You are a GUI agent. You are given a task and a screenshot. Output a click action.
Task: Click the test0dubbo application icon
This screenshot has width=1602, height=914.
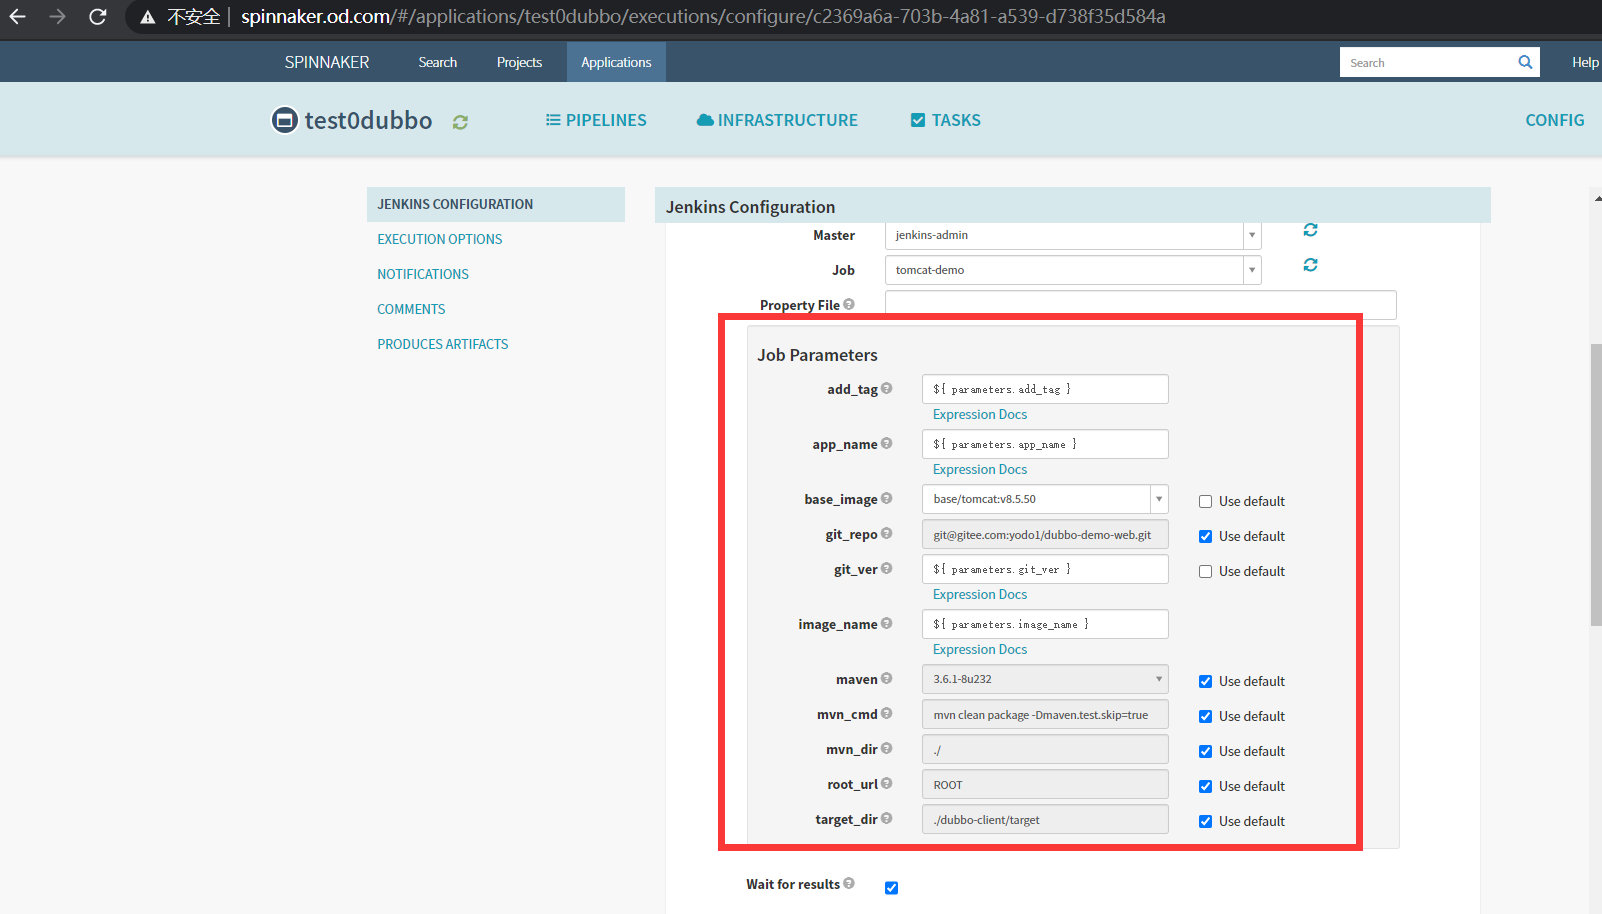coord(285,120)
